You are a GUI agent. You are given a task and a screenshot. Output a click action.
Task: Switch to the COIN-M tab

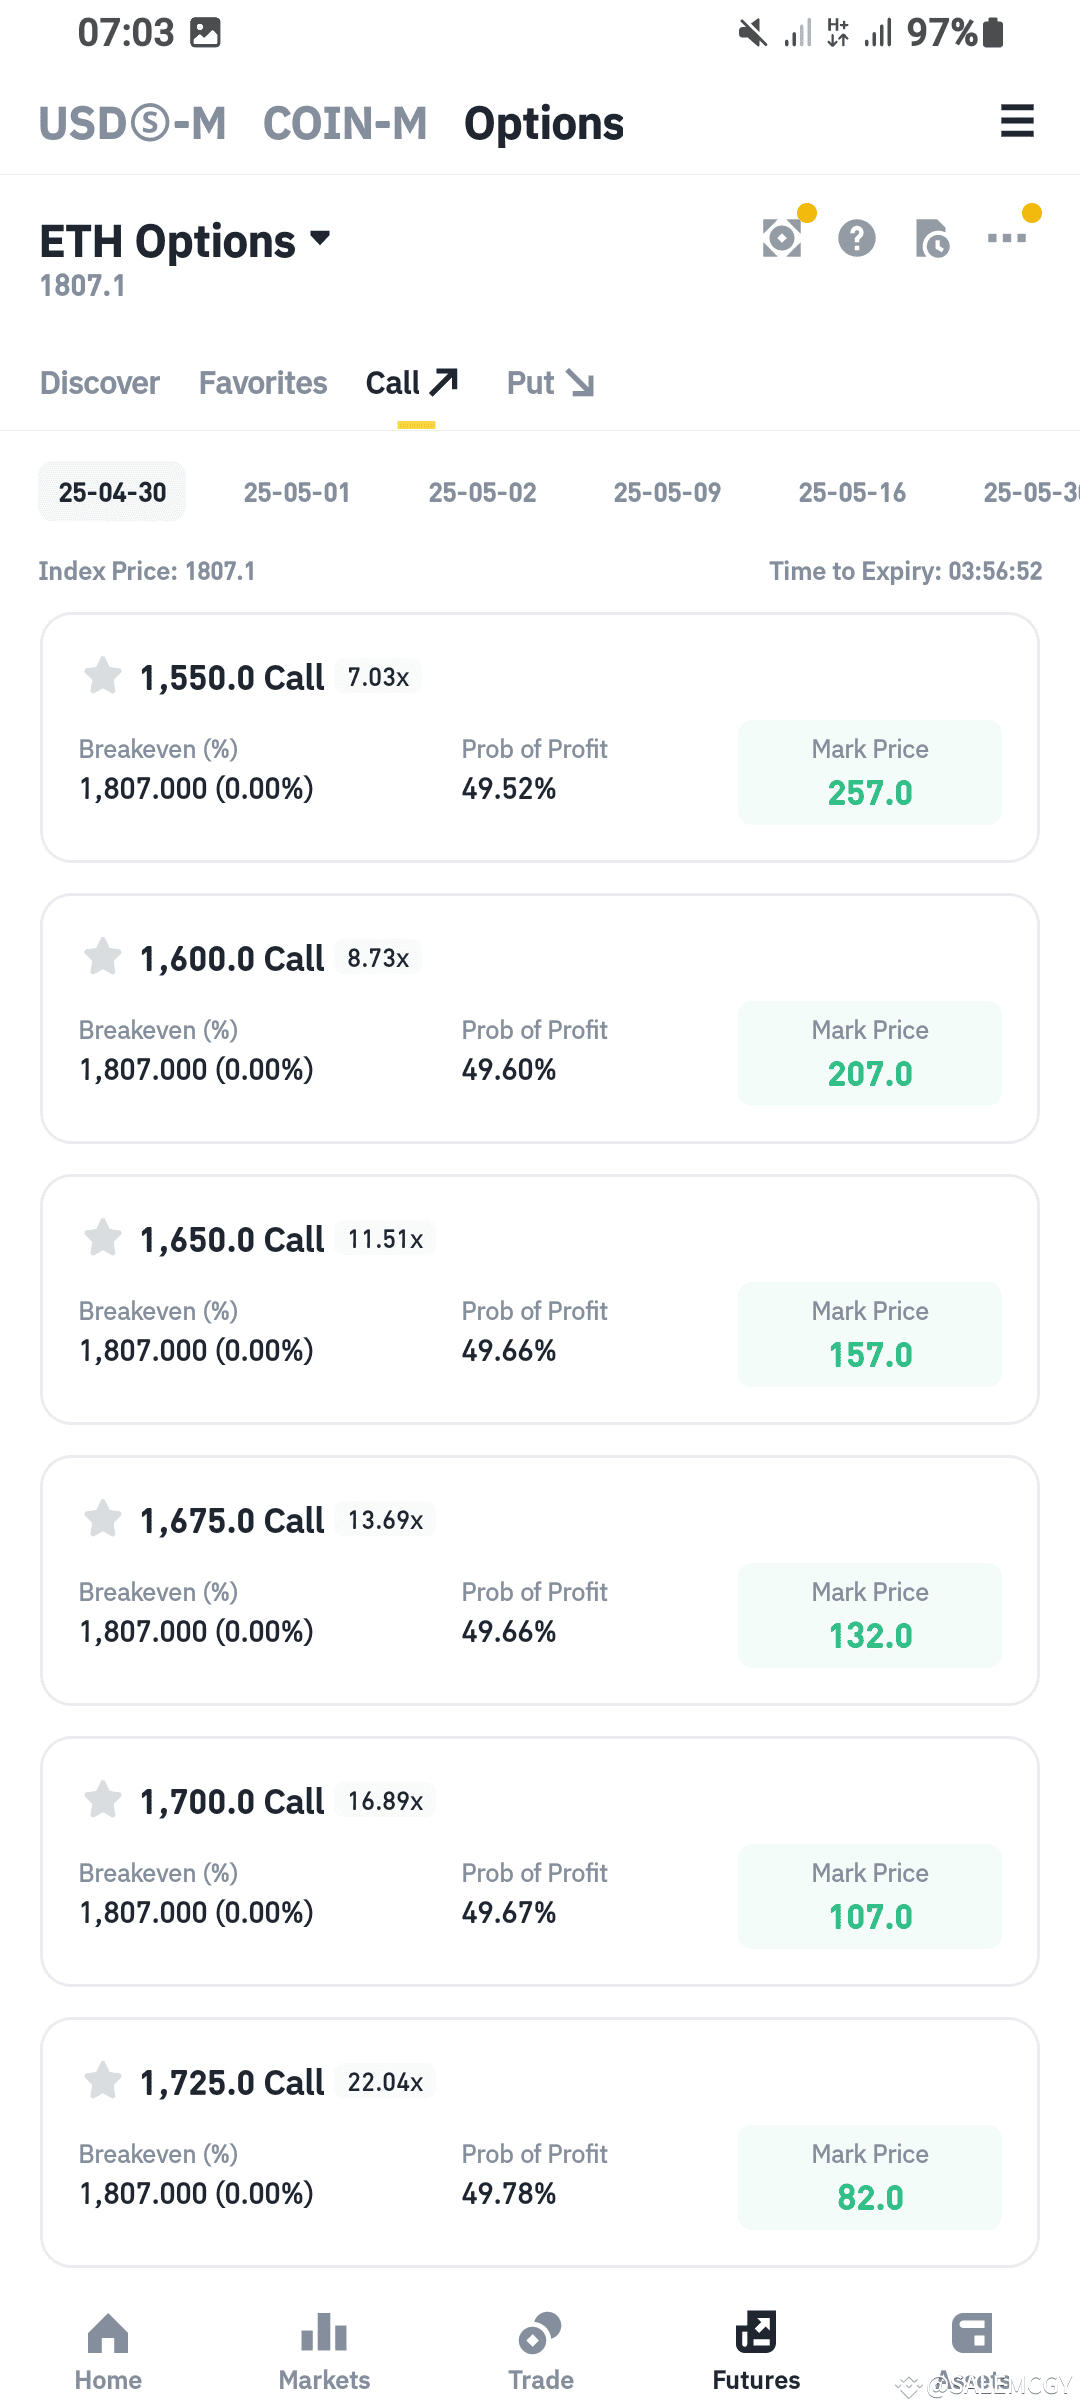[345, 123]
